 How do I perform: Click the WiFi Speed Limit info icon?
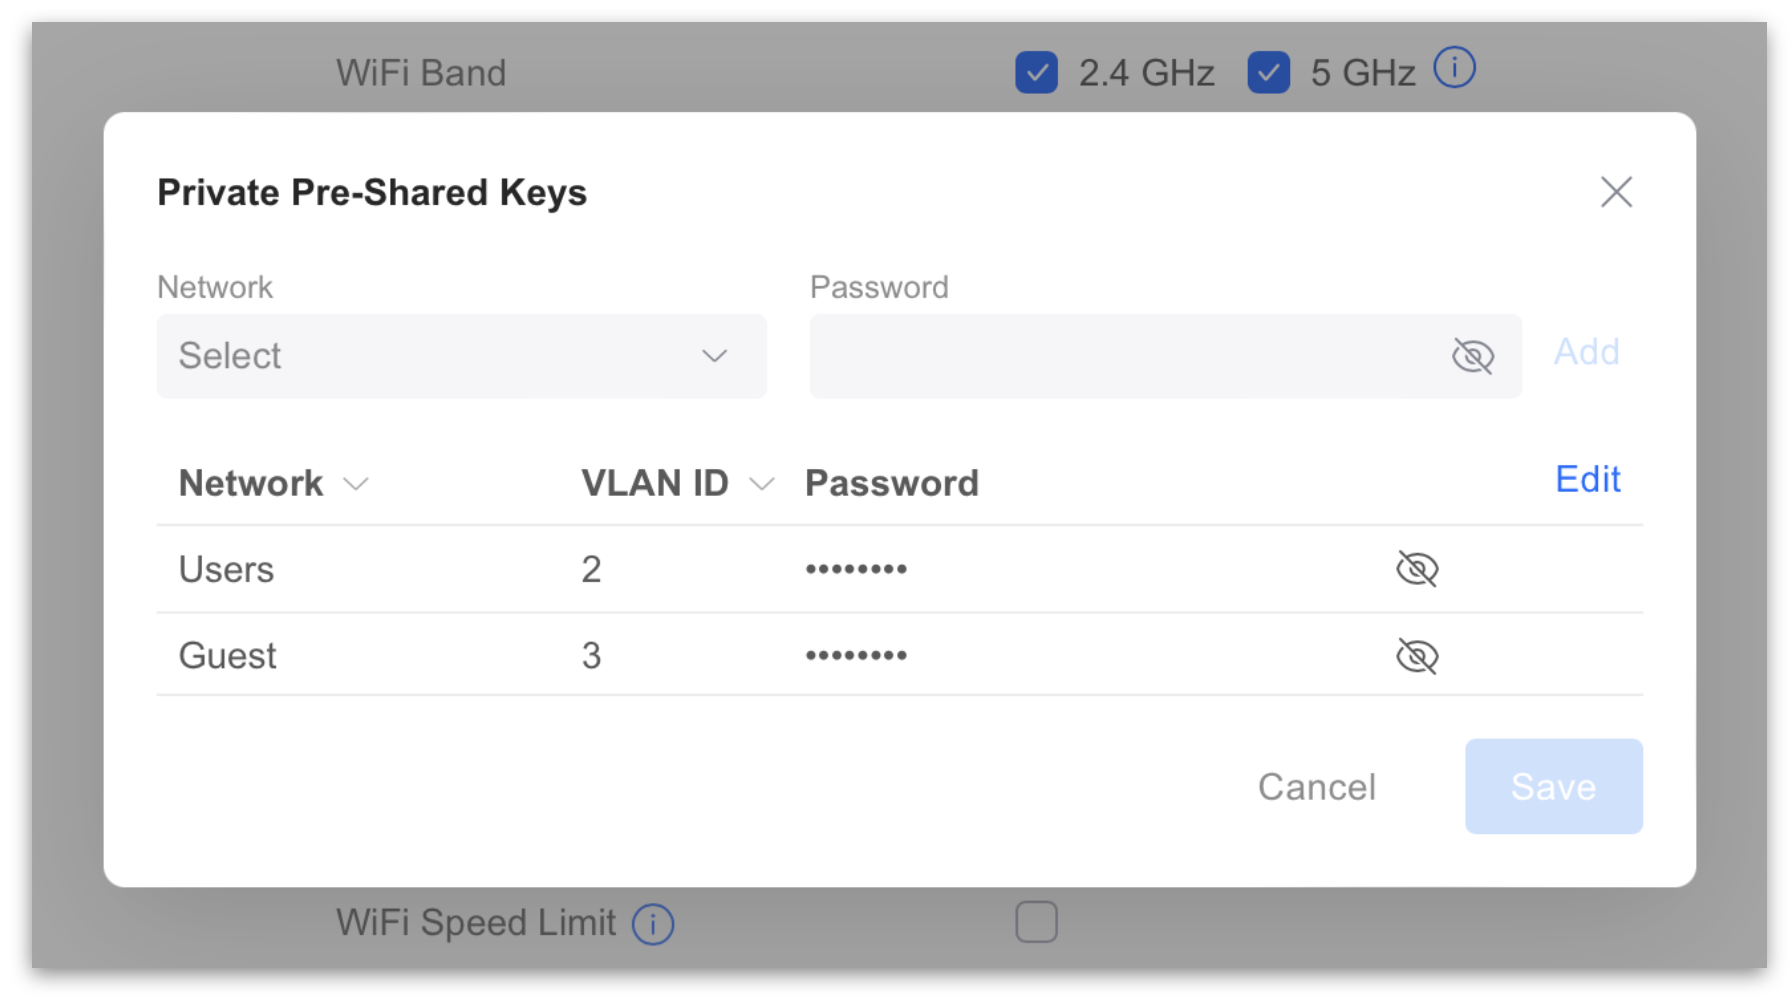(x=652, y=923)
